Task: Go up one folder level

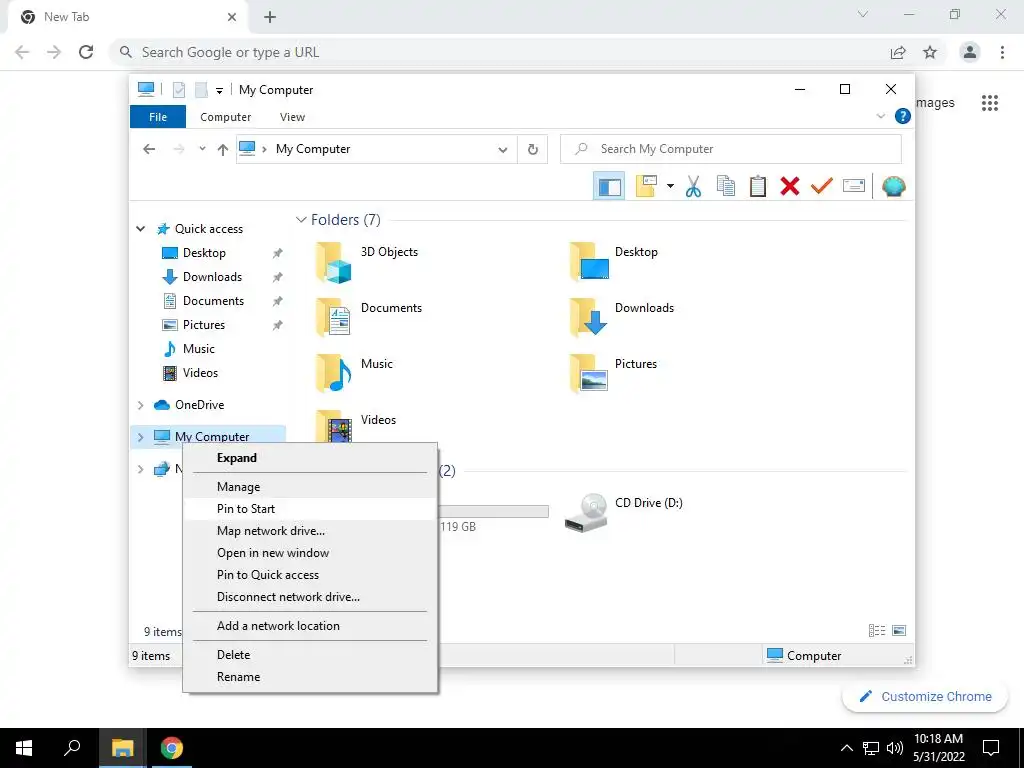Action: [223, 150]
